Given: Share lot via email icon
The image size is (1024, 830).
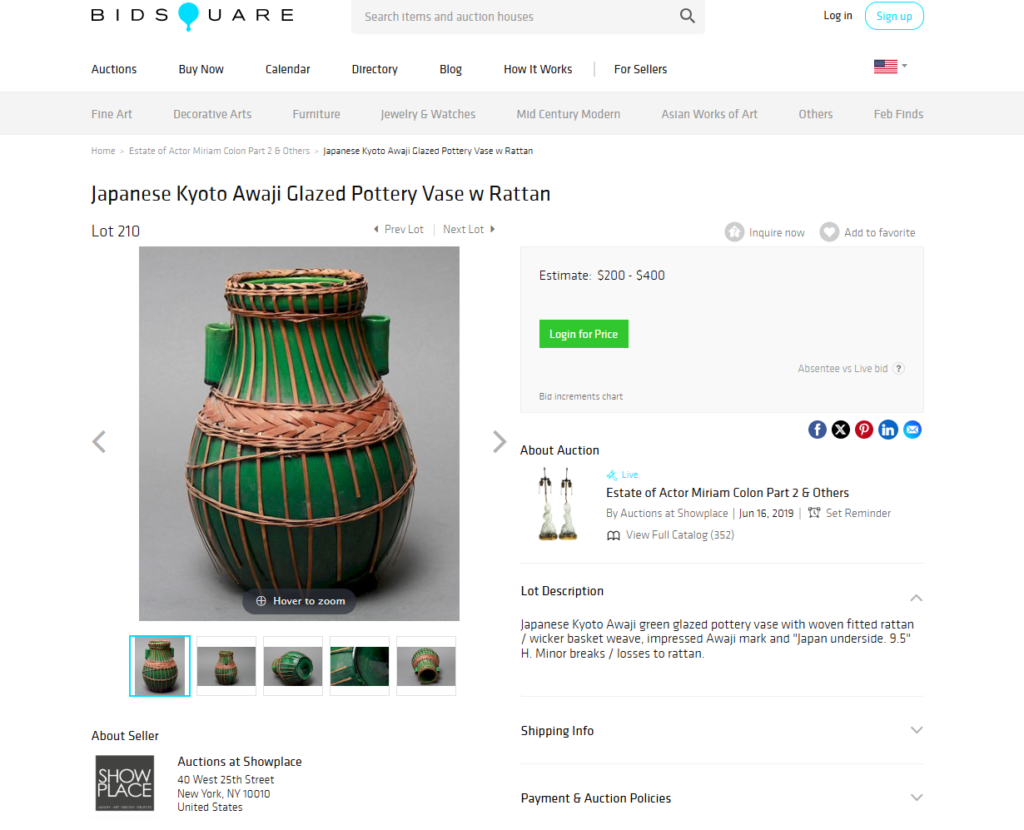Looking at the screenshot, I should 912,429.
